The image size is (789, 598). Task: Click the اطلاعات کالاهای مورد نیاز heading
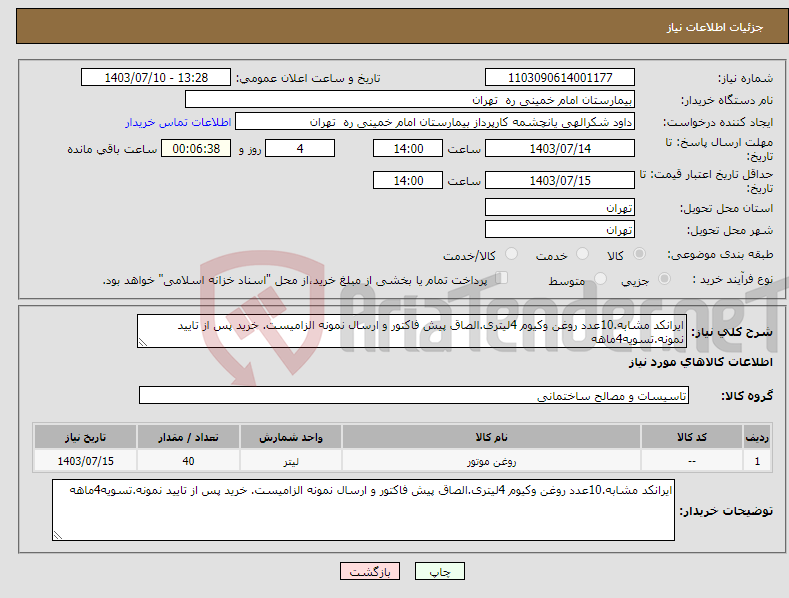700,362
